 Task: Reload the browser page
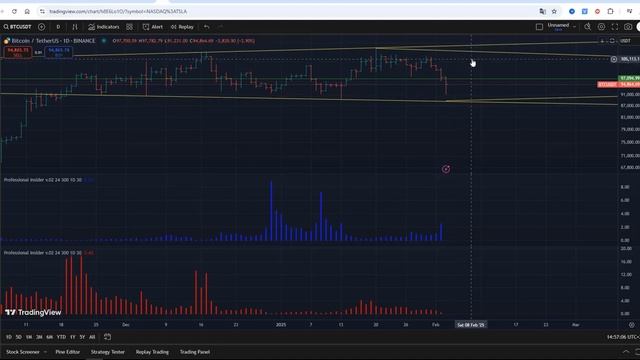coord(14,11)
